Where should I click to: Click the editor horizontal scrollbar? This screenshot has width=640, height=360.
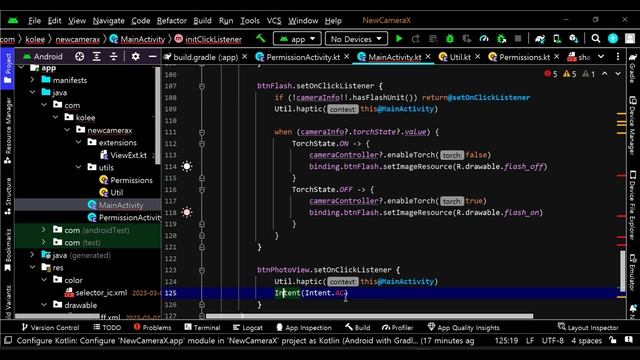[x=369, y=316]
